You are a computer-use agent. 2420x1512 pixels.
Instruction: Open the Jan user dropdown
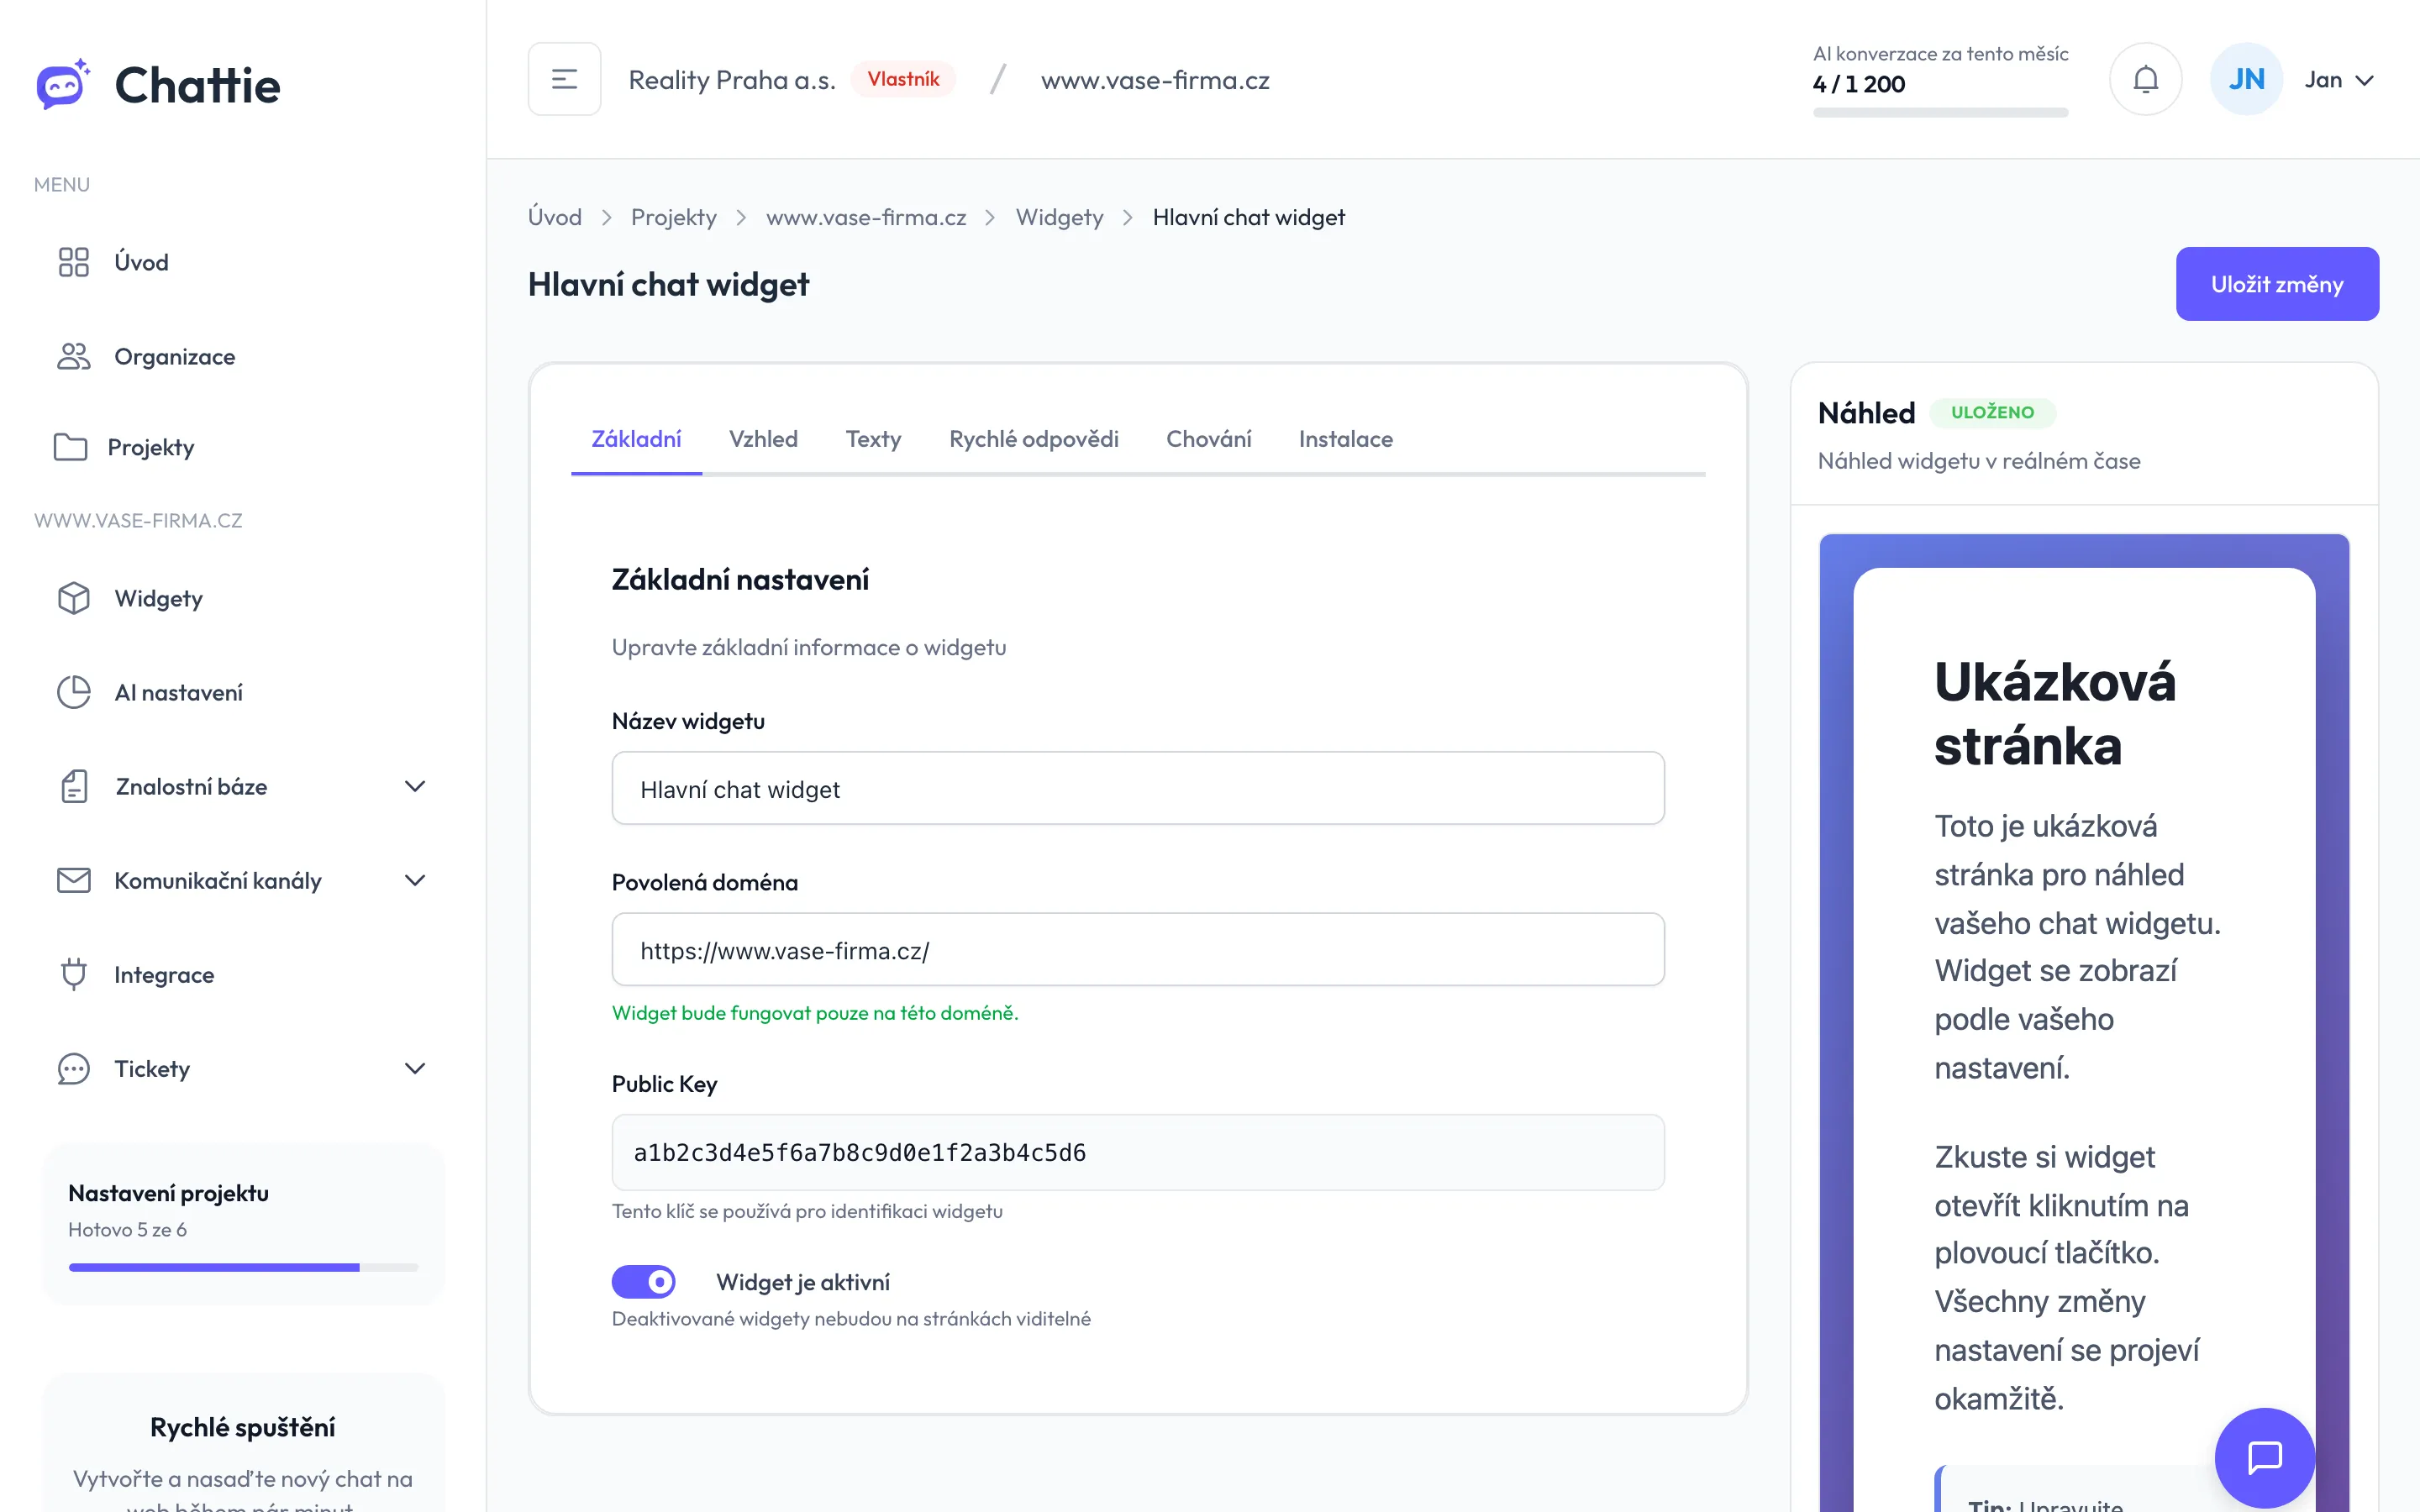click(x=2338, y=80)
